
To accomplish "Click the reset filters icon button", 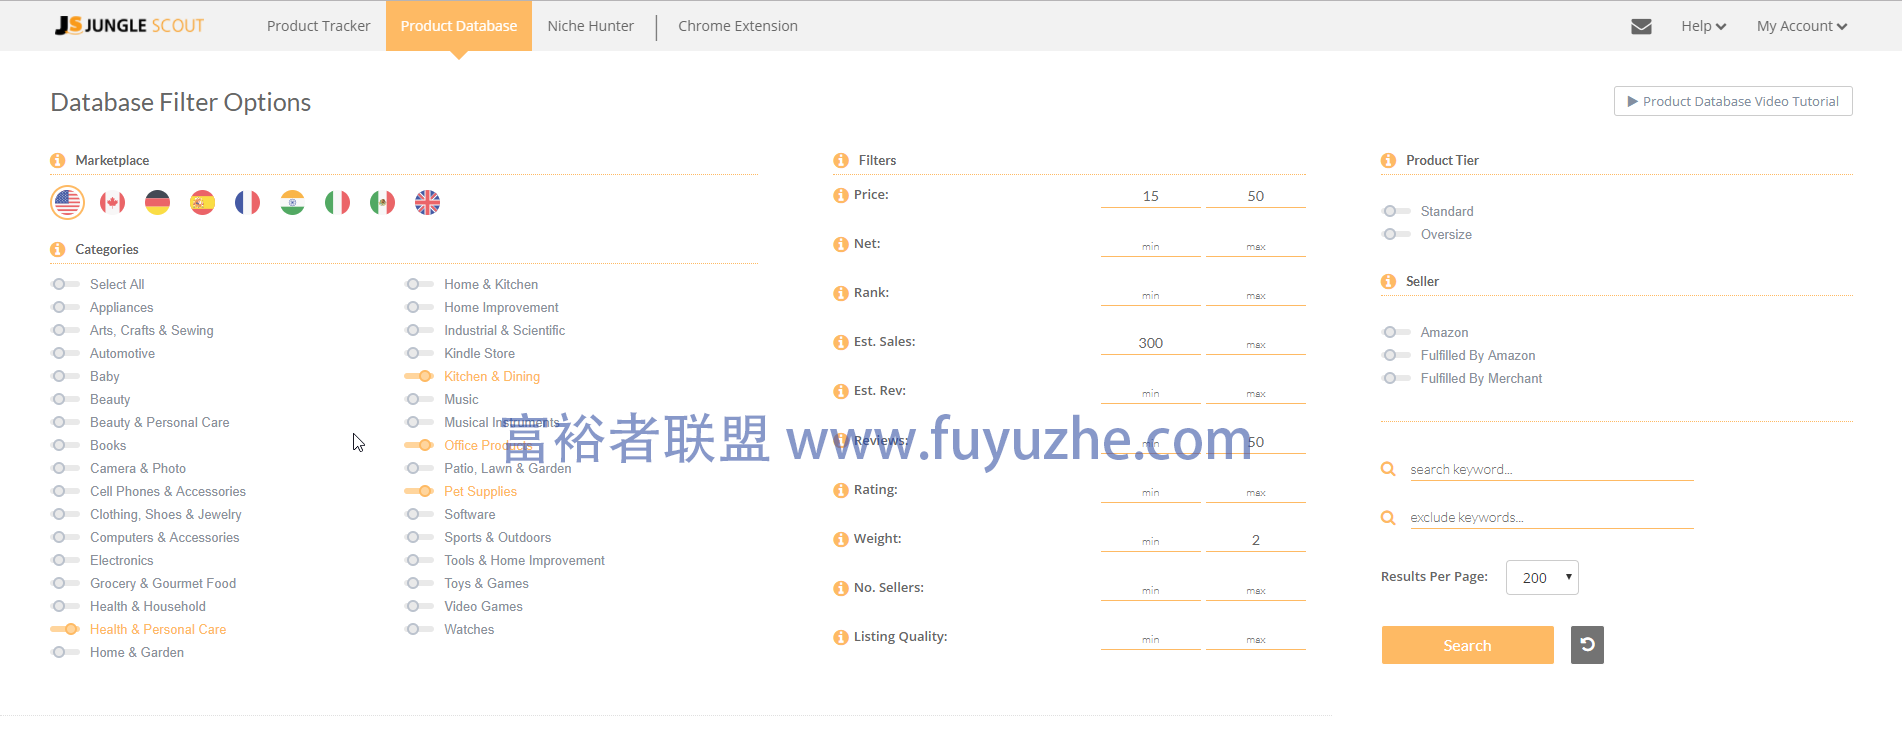I will point(1587,645).
